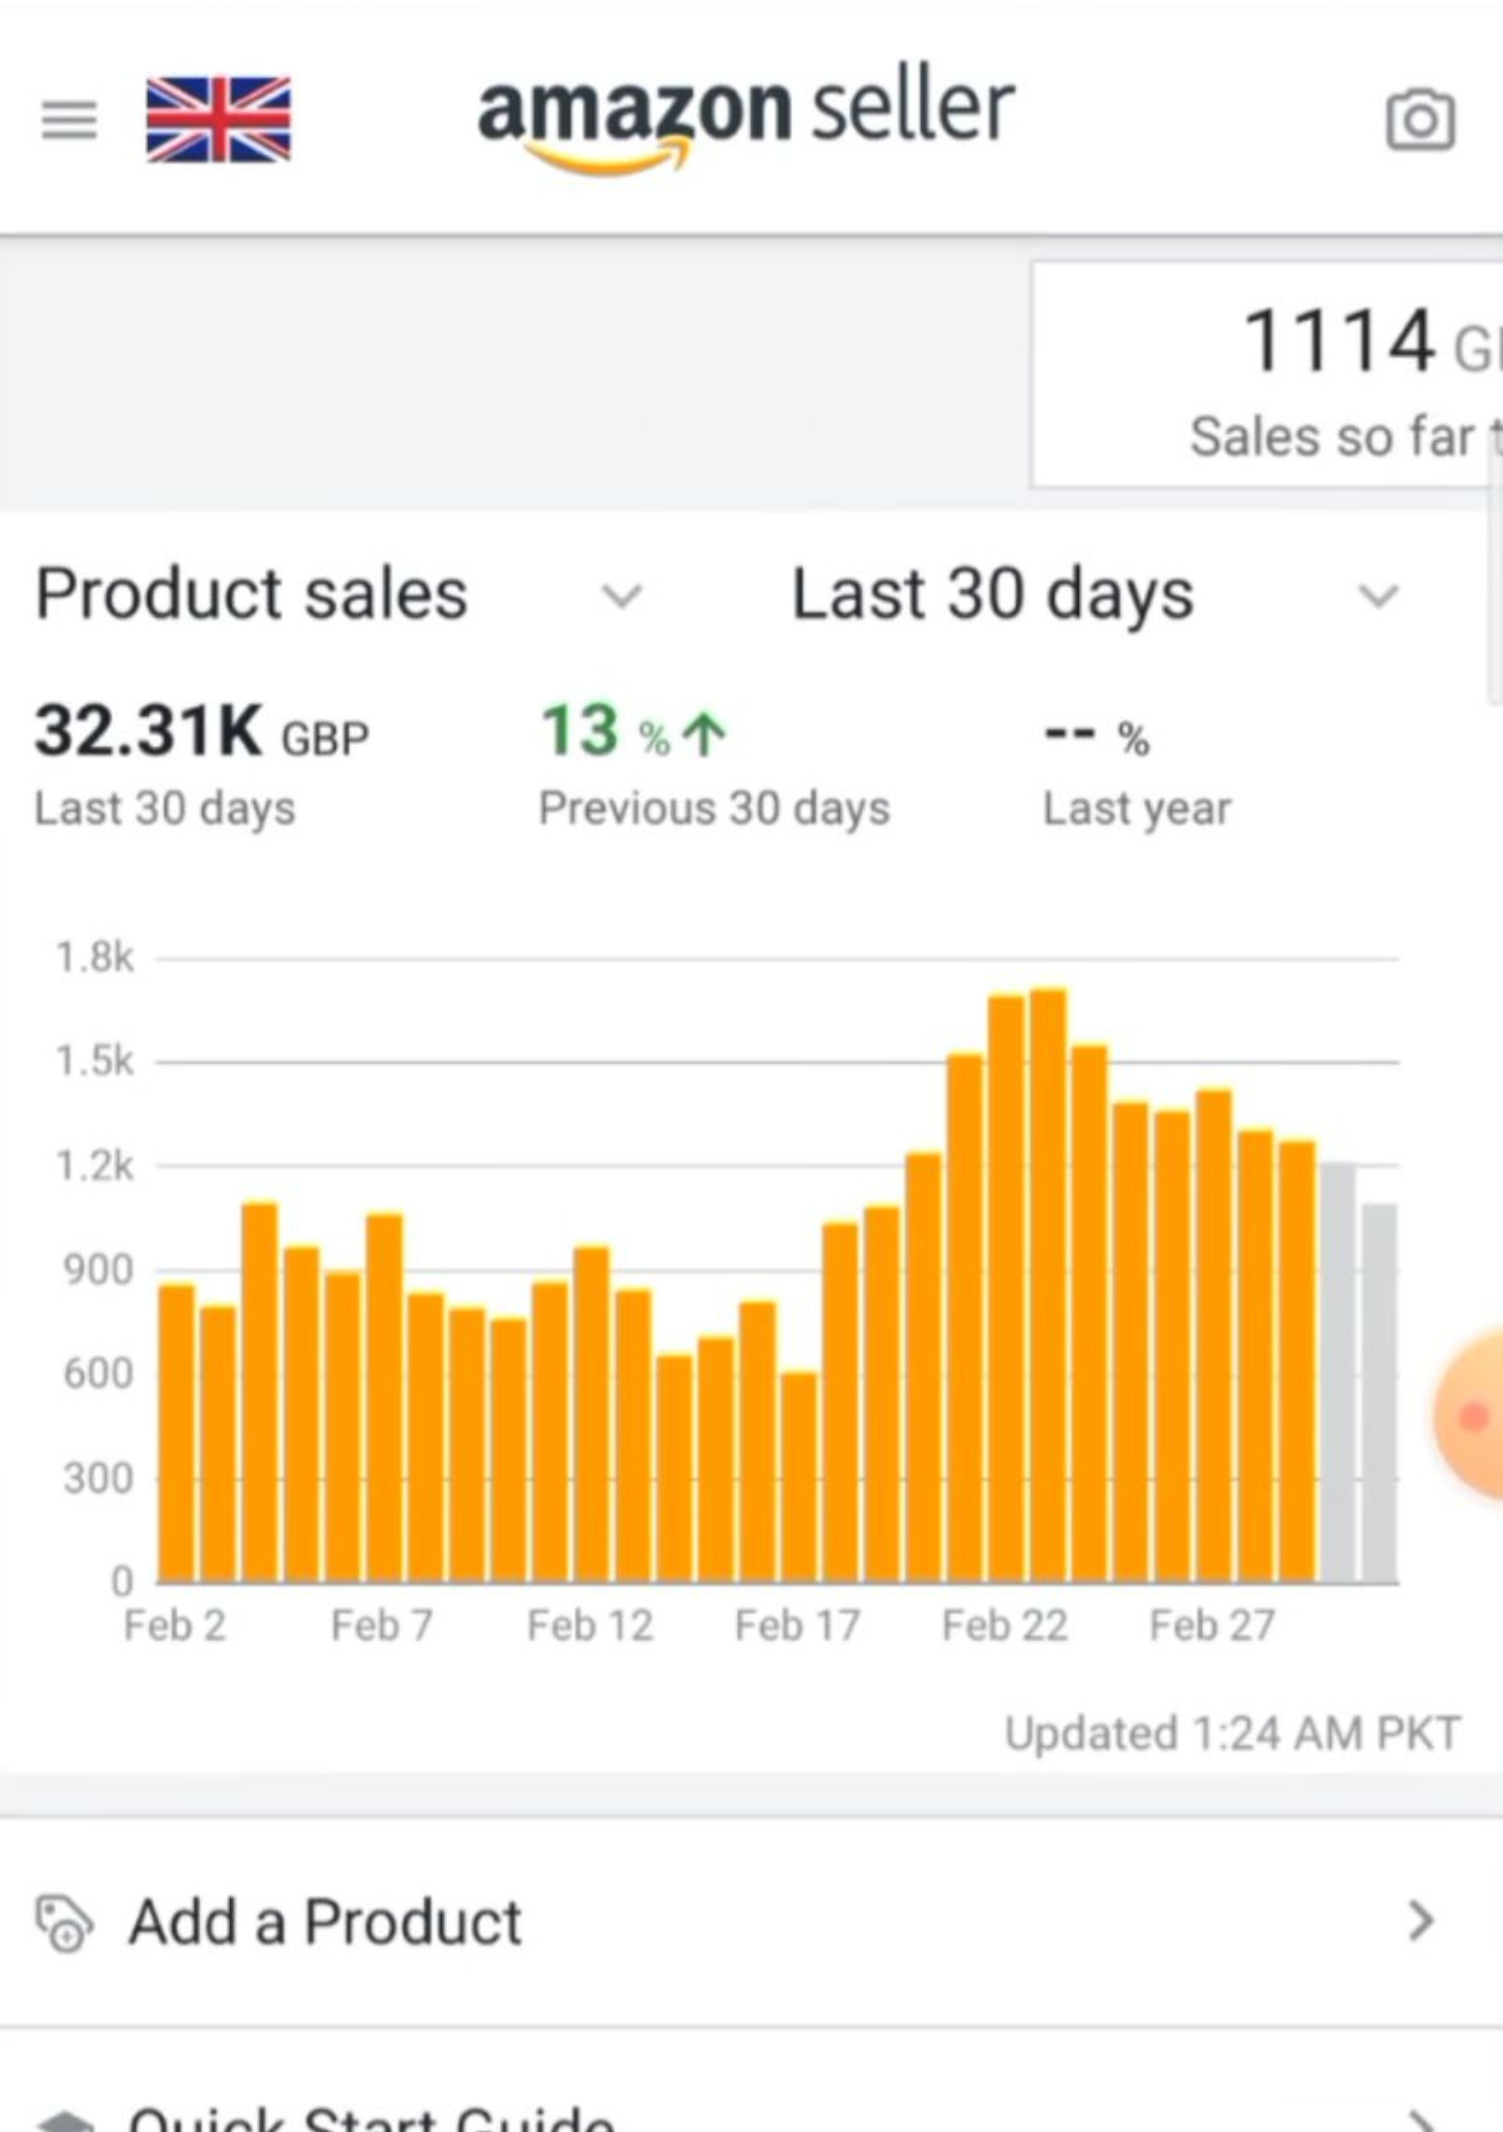Click the tag icon beside Add a Product
Image resolution: width=1503 pixels, height=2132 pixels.
[x=64, y=1923]
